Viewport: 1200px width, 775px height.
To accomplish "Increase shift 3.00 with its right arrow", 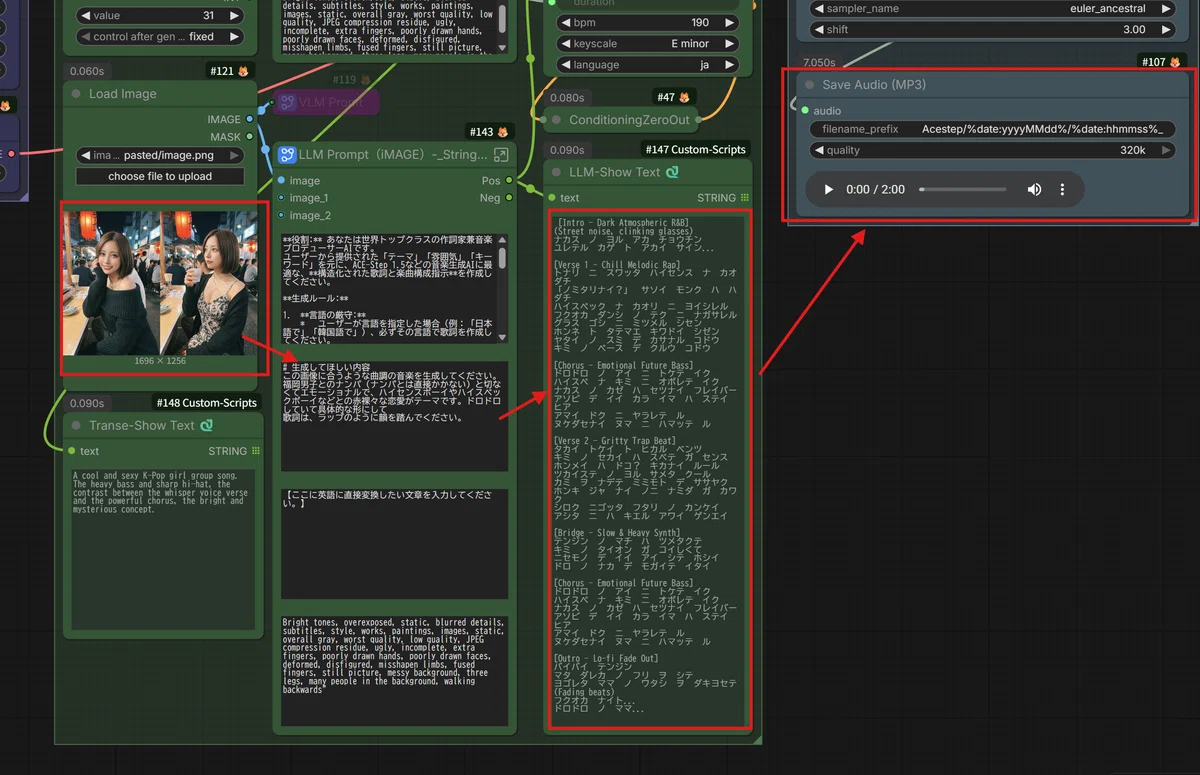I will [1167, 30].
